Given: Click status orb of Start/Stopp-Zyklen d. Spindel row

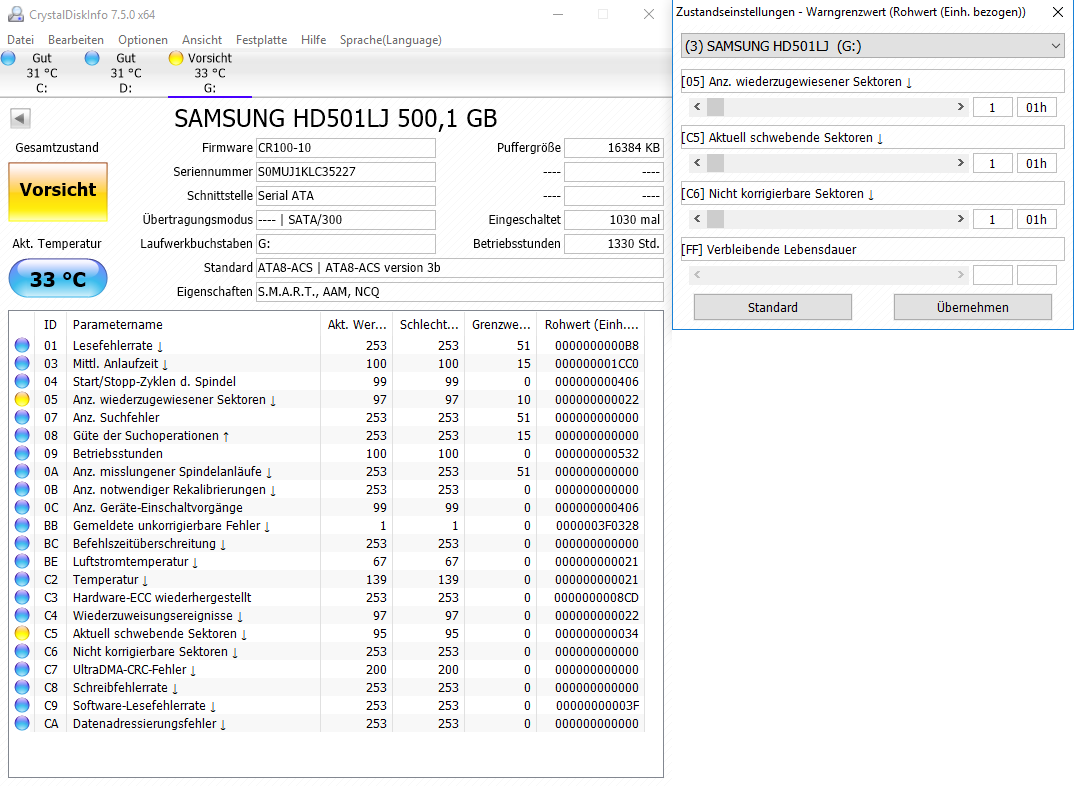Looking at the screenshot, I should click(22, 381).
